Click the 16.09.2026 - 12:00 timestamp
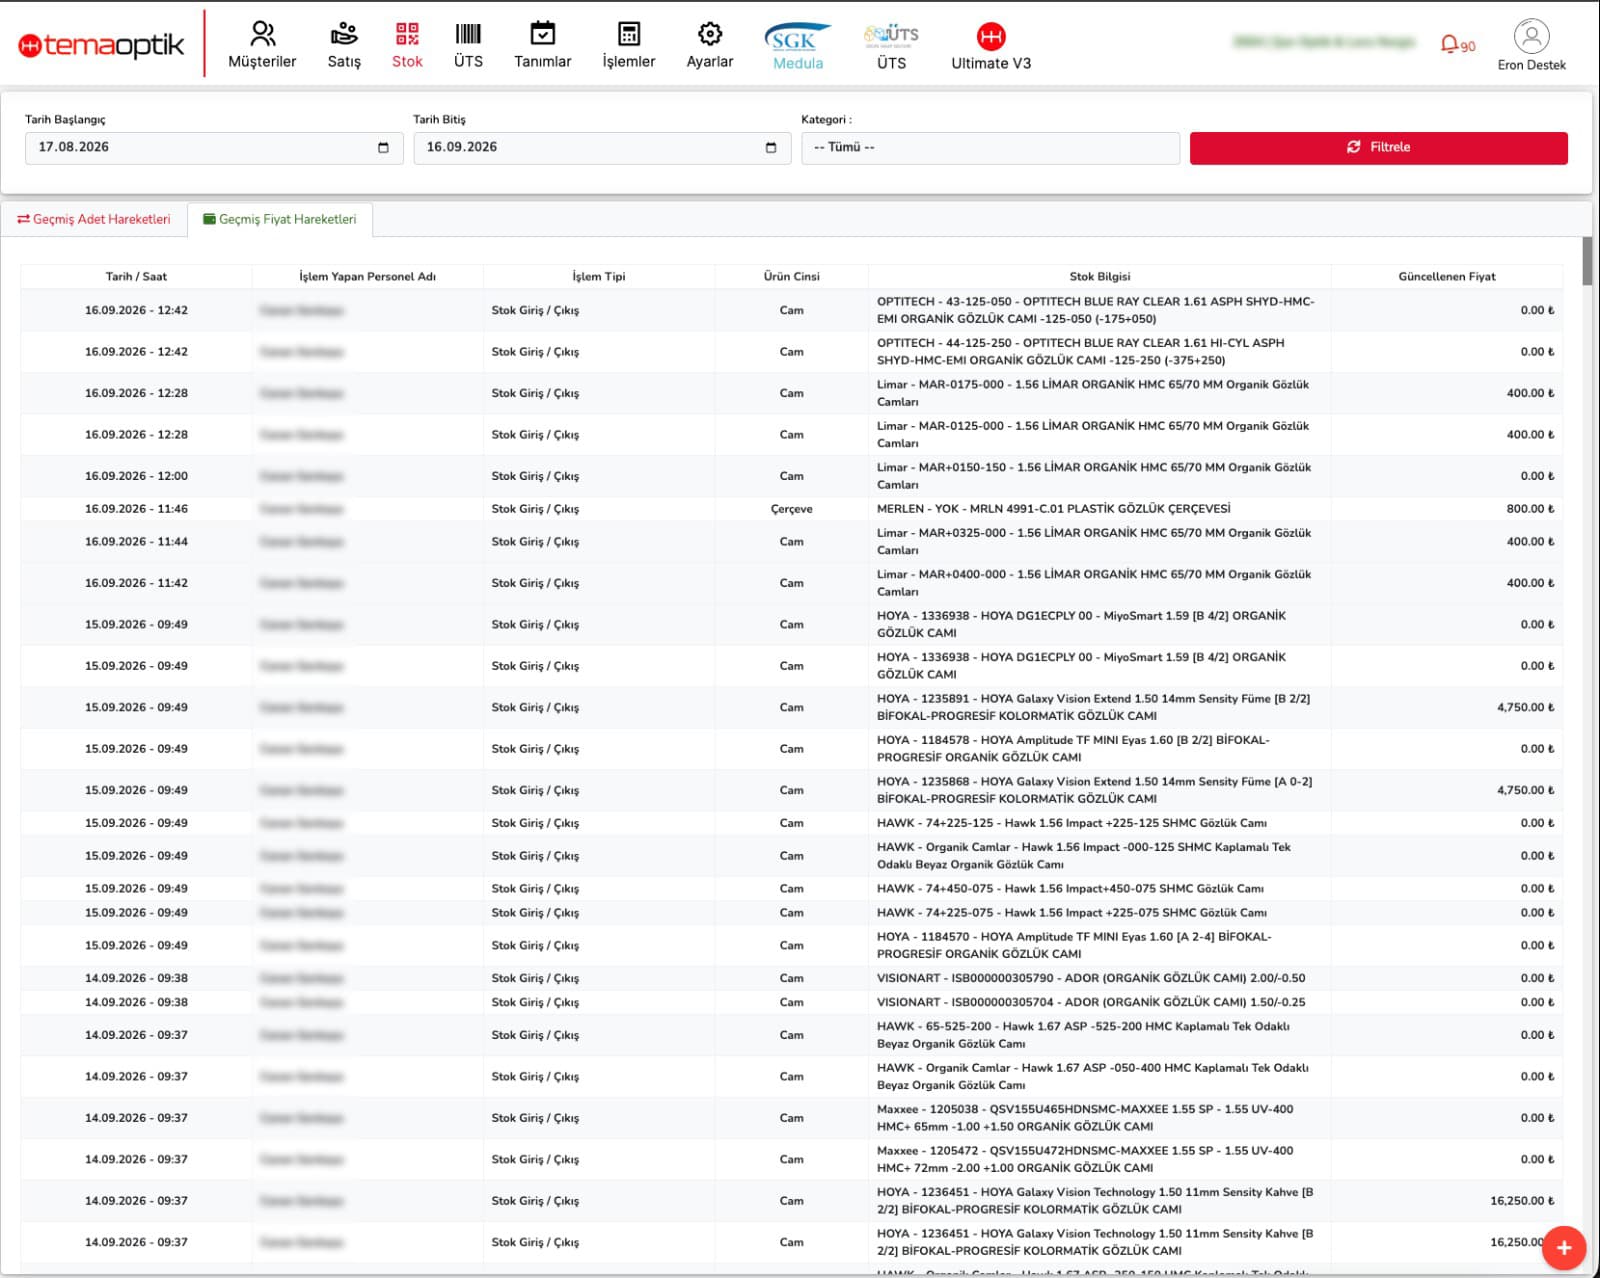This screenshot has width=1600, height=1278. coord(136,476)
